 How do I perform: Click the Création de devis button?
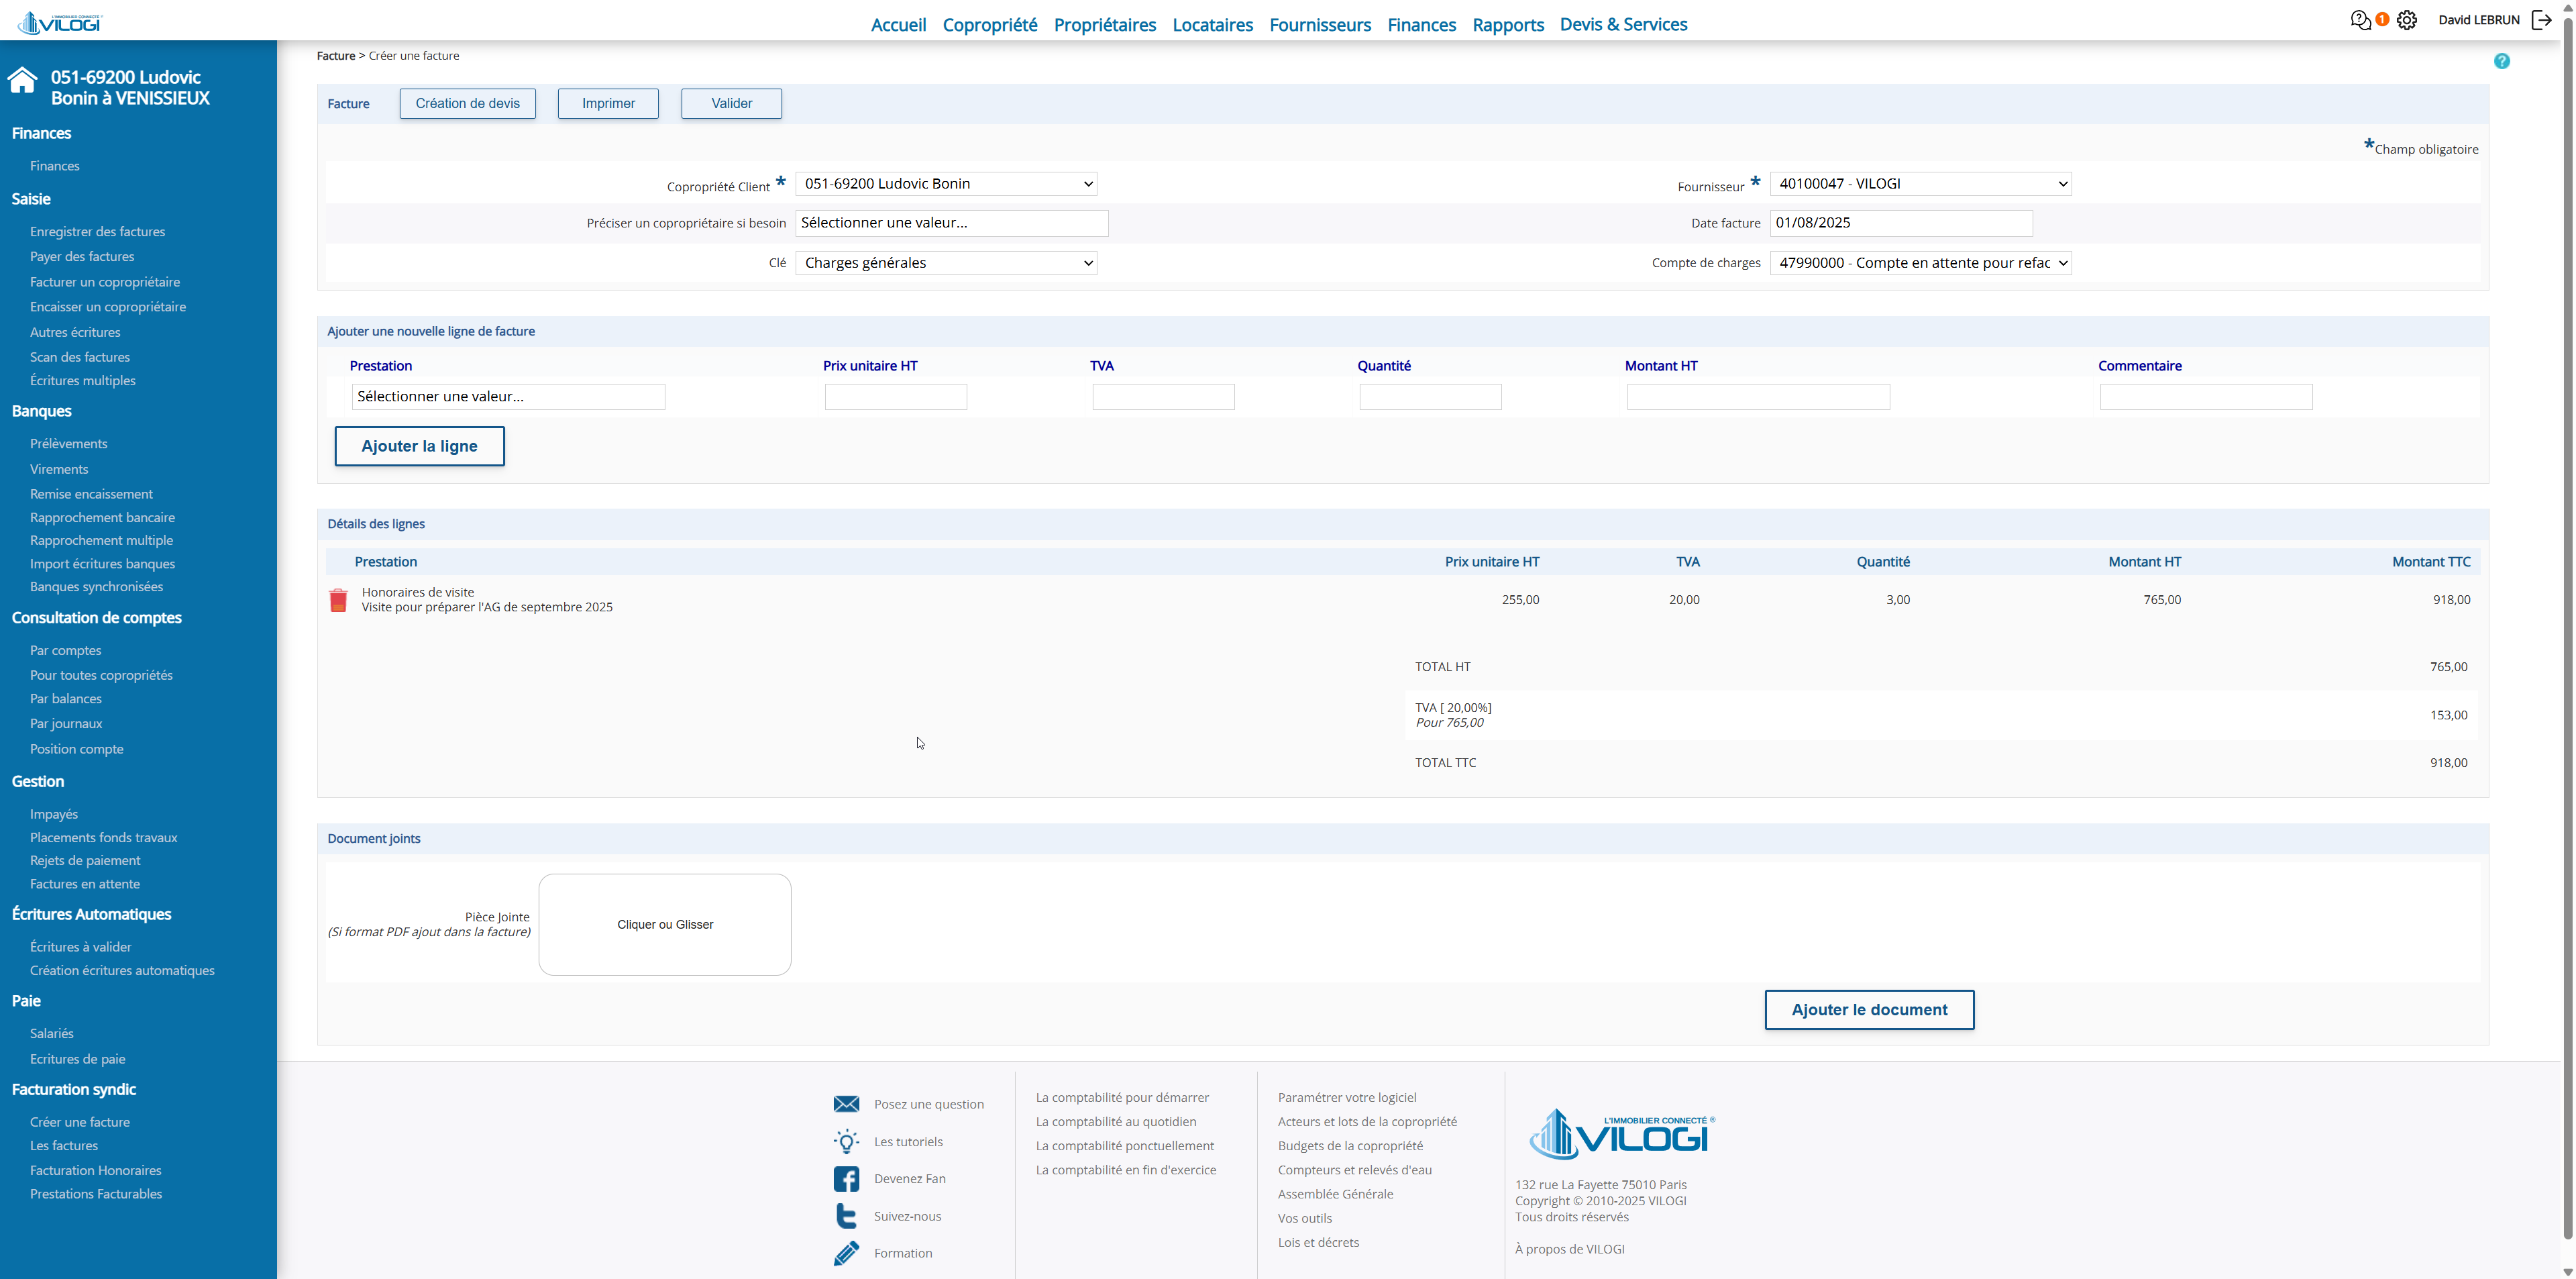click(467, 103)
